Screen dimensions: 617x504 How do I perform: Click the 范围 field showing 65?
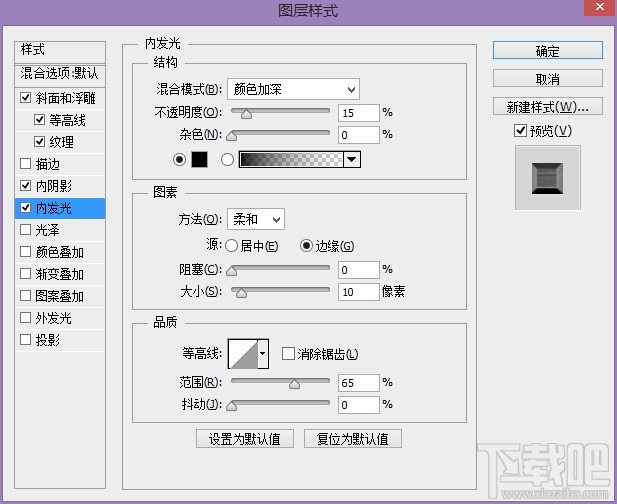click(x=358, y=383)
